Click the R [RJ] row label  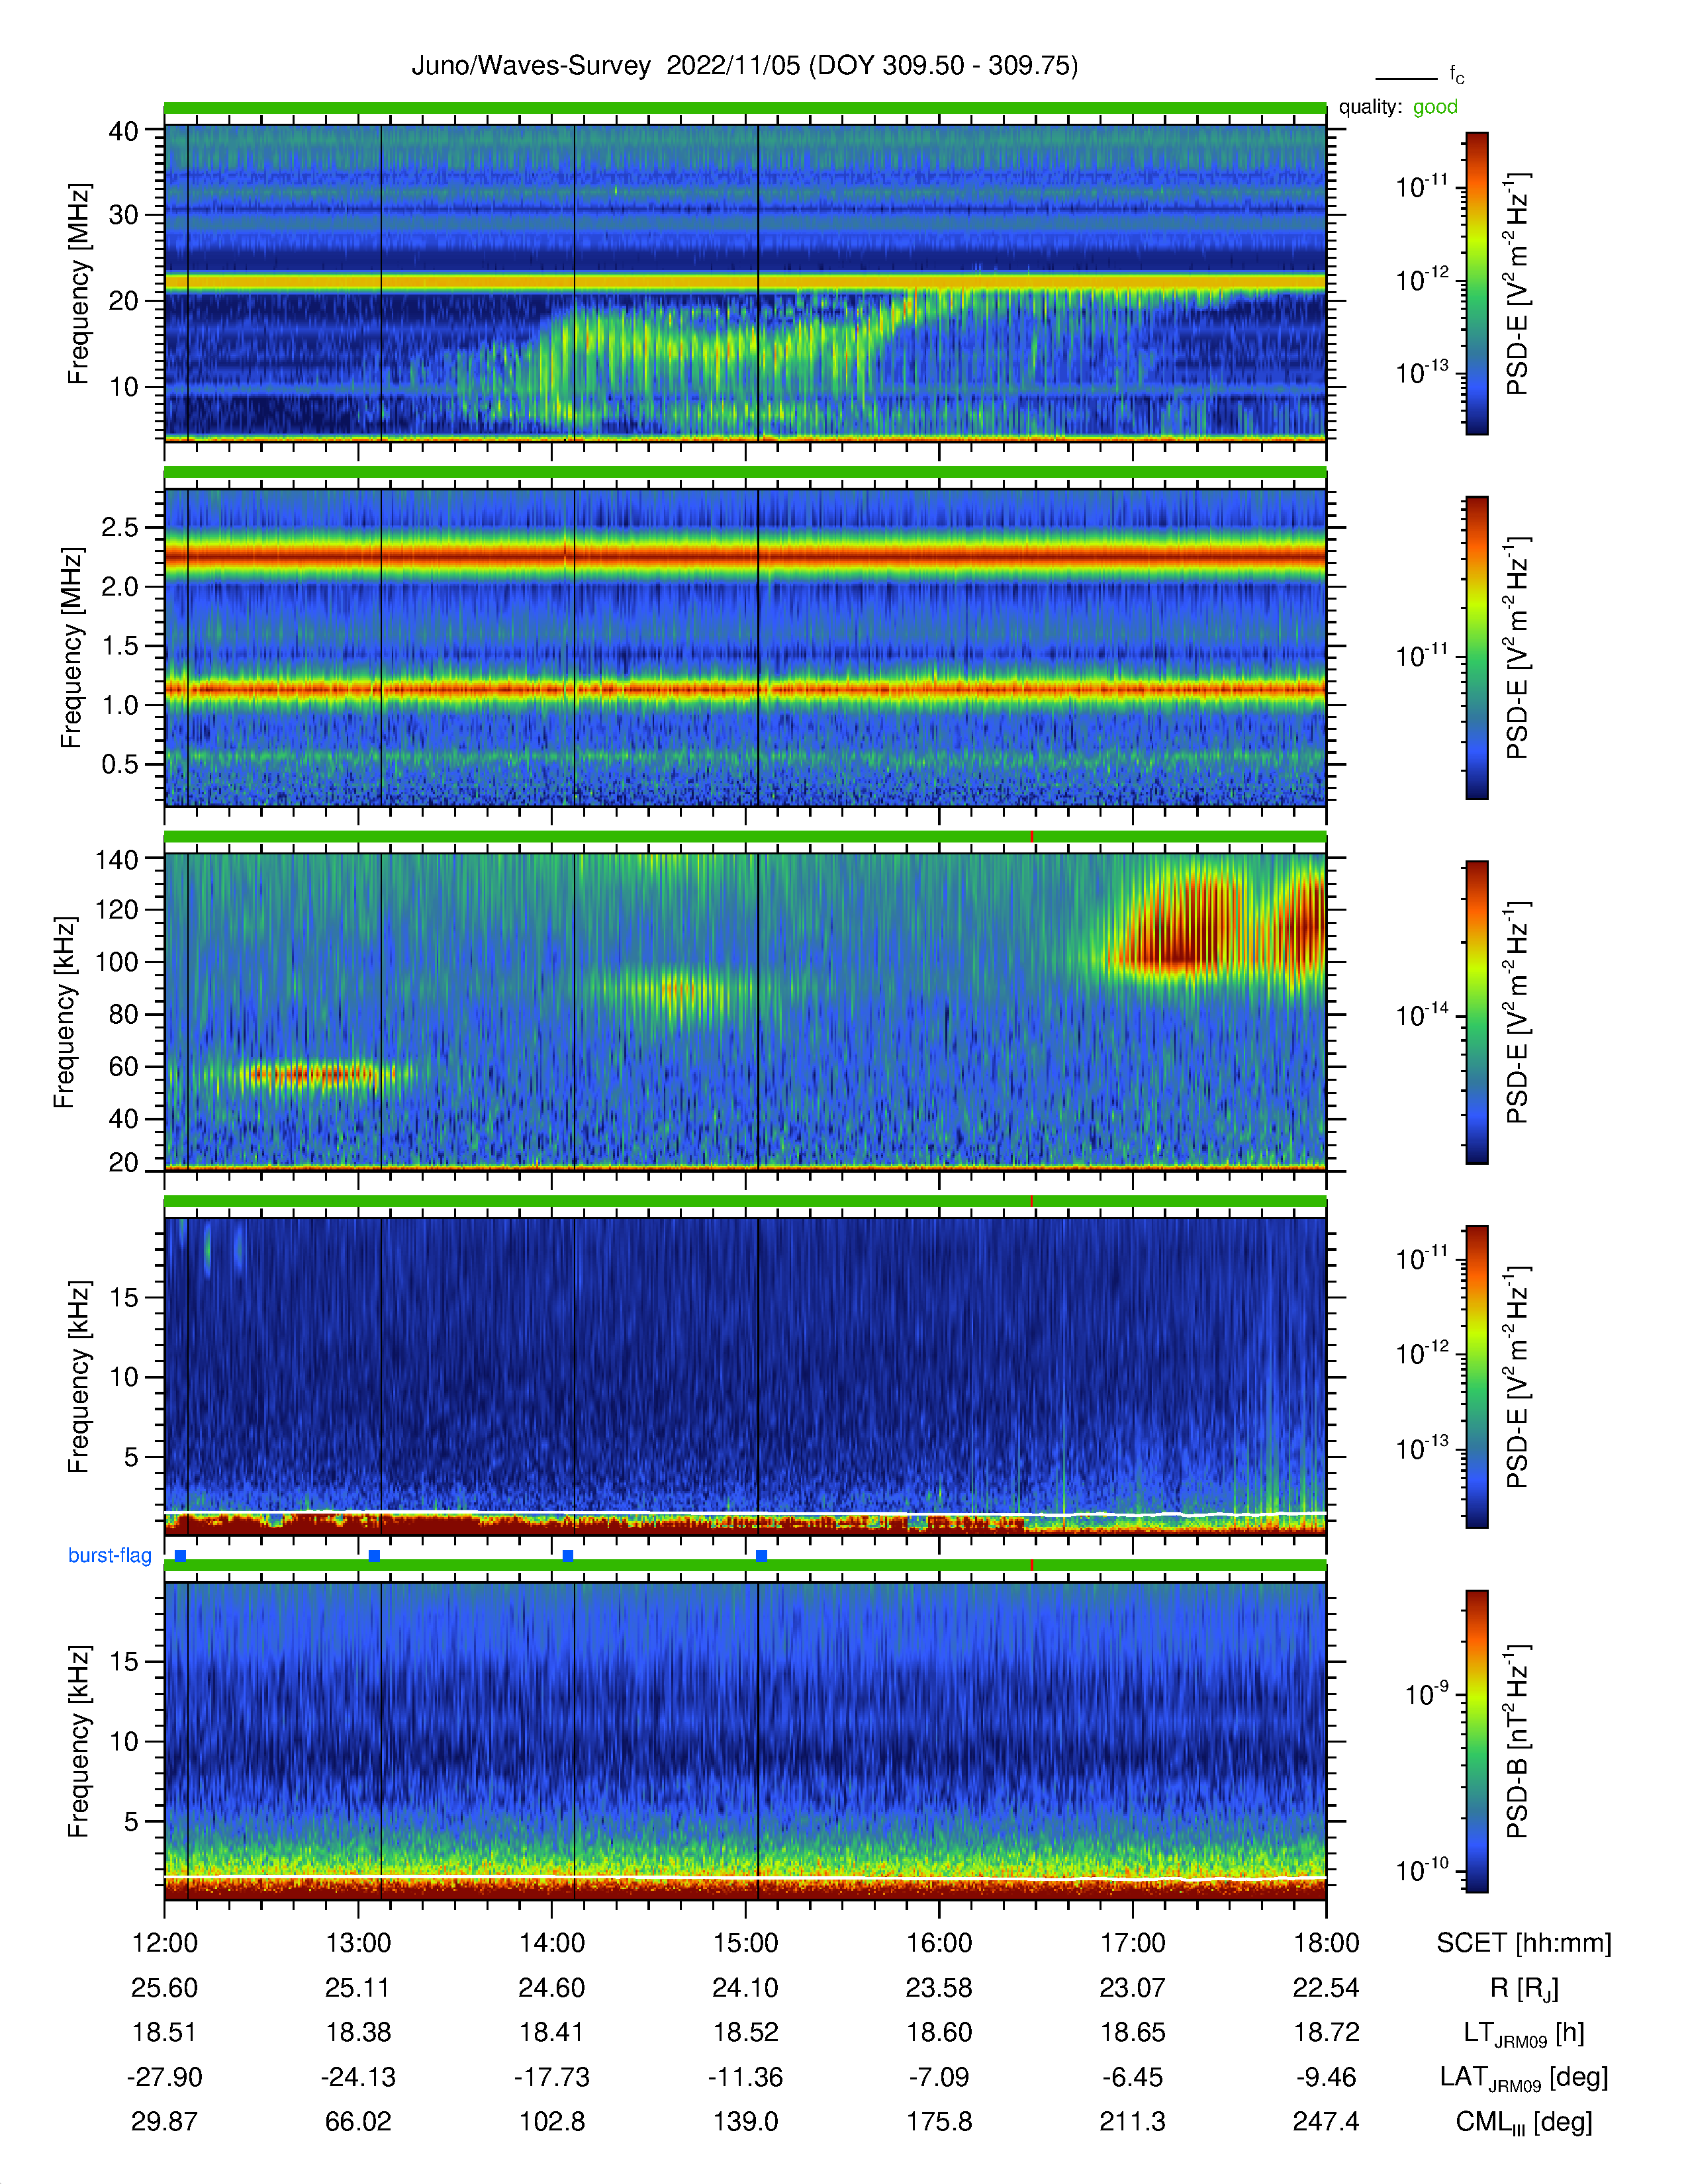1524,1988
